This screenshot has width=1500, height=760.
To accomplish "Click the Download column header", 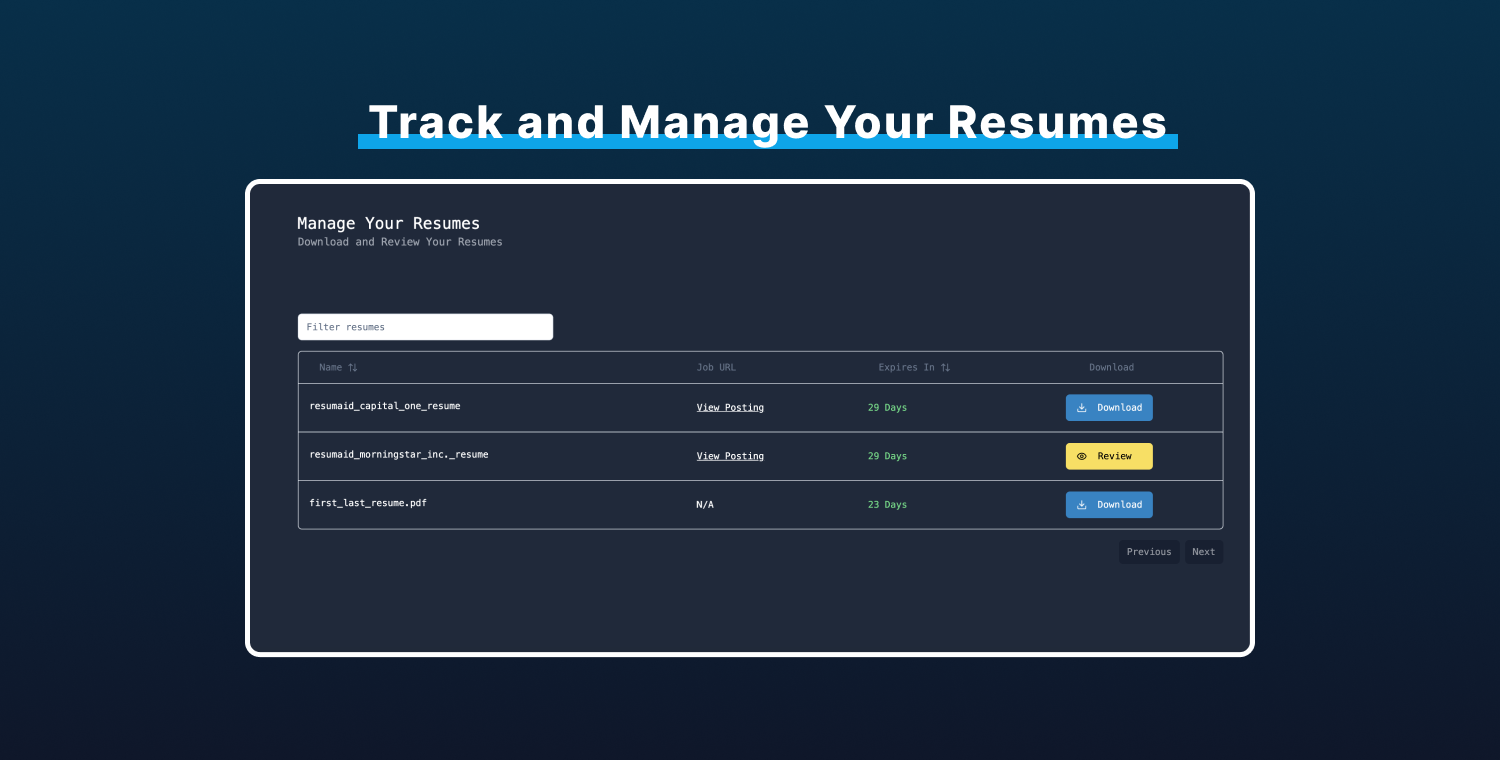I will click(x=1111, y=368).
